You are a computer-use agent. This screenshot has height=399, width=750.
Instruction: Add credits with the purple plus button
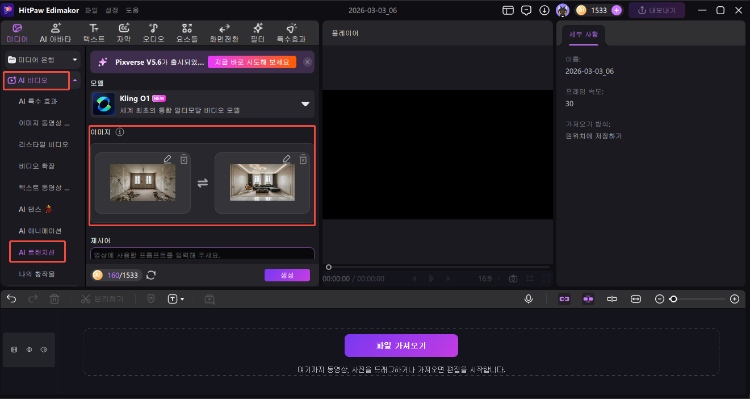pyautogui.click(x=617, y=10)
